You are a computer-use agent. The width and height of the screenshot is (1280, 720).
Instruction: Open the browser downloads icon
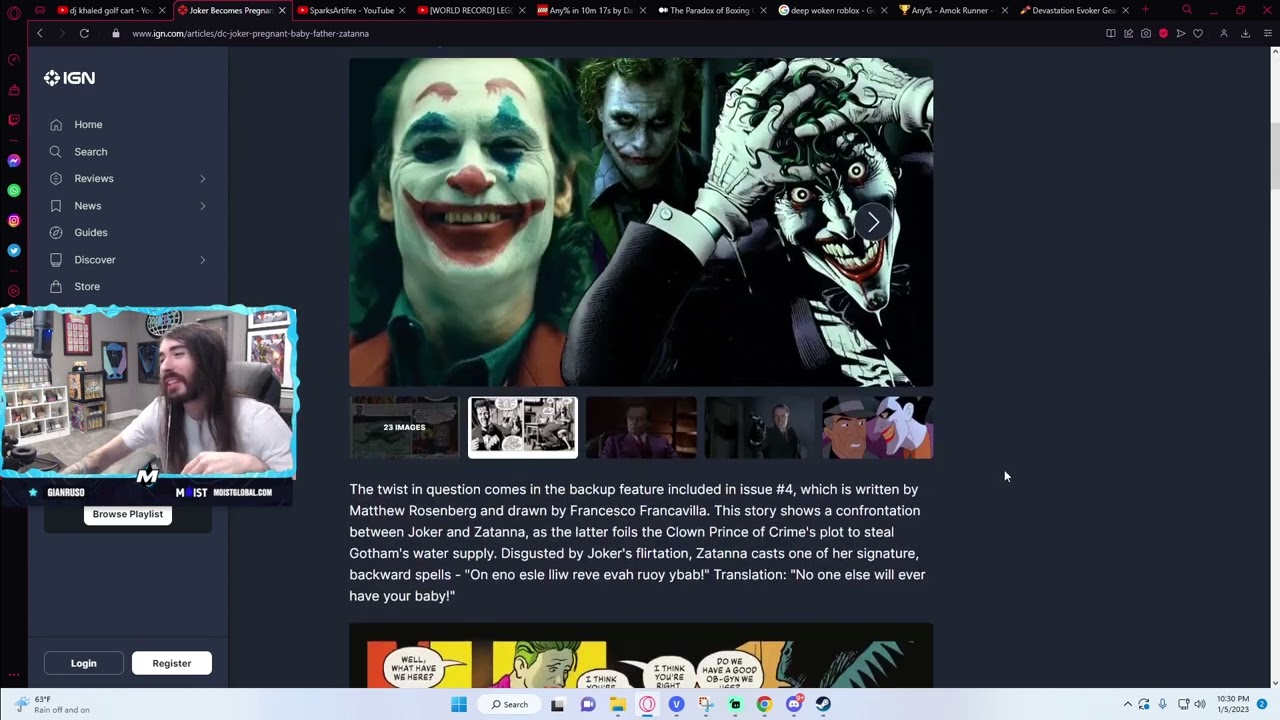(1245, 33)
